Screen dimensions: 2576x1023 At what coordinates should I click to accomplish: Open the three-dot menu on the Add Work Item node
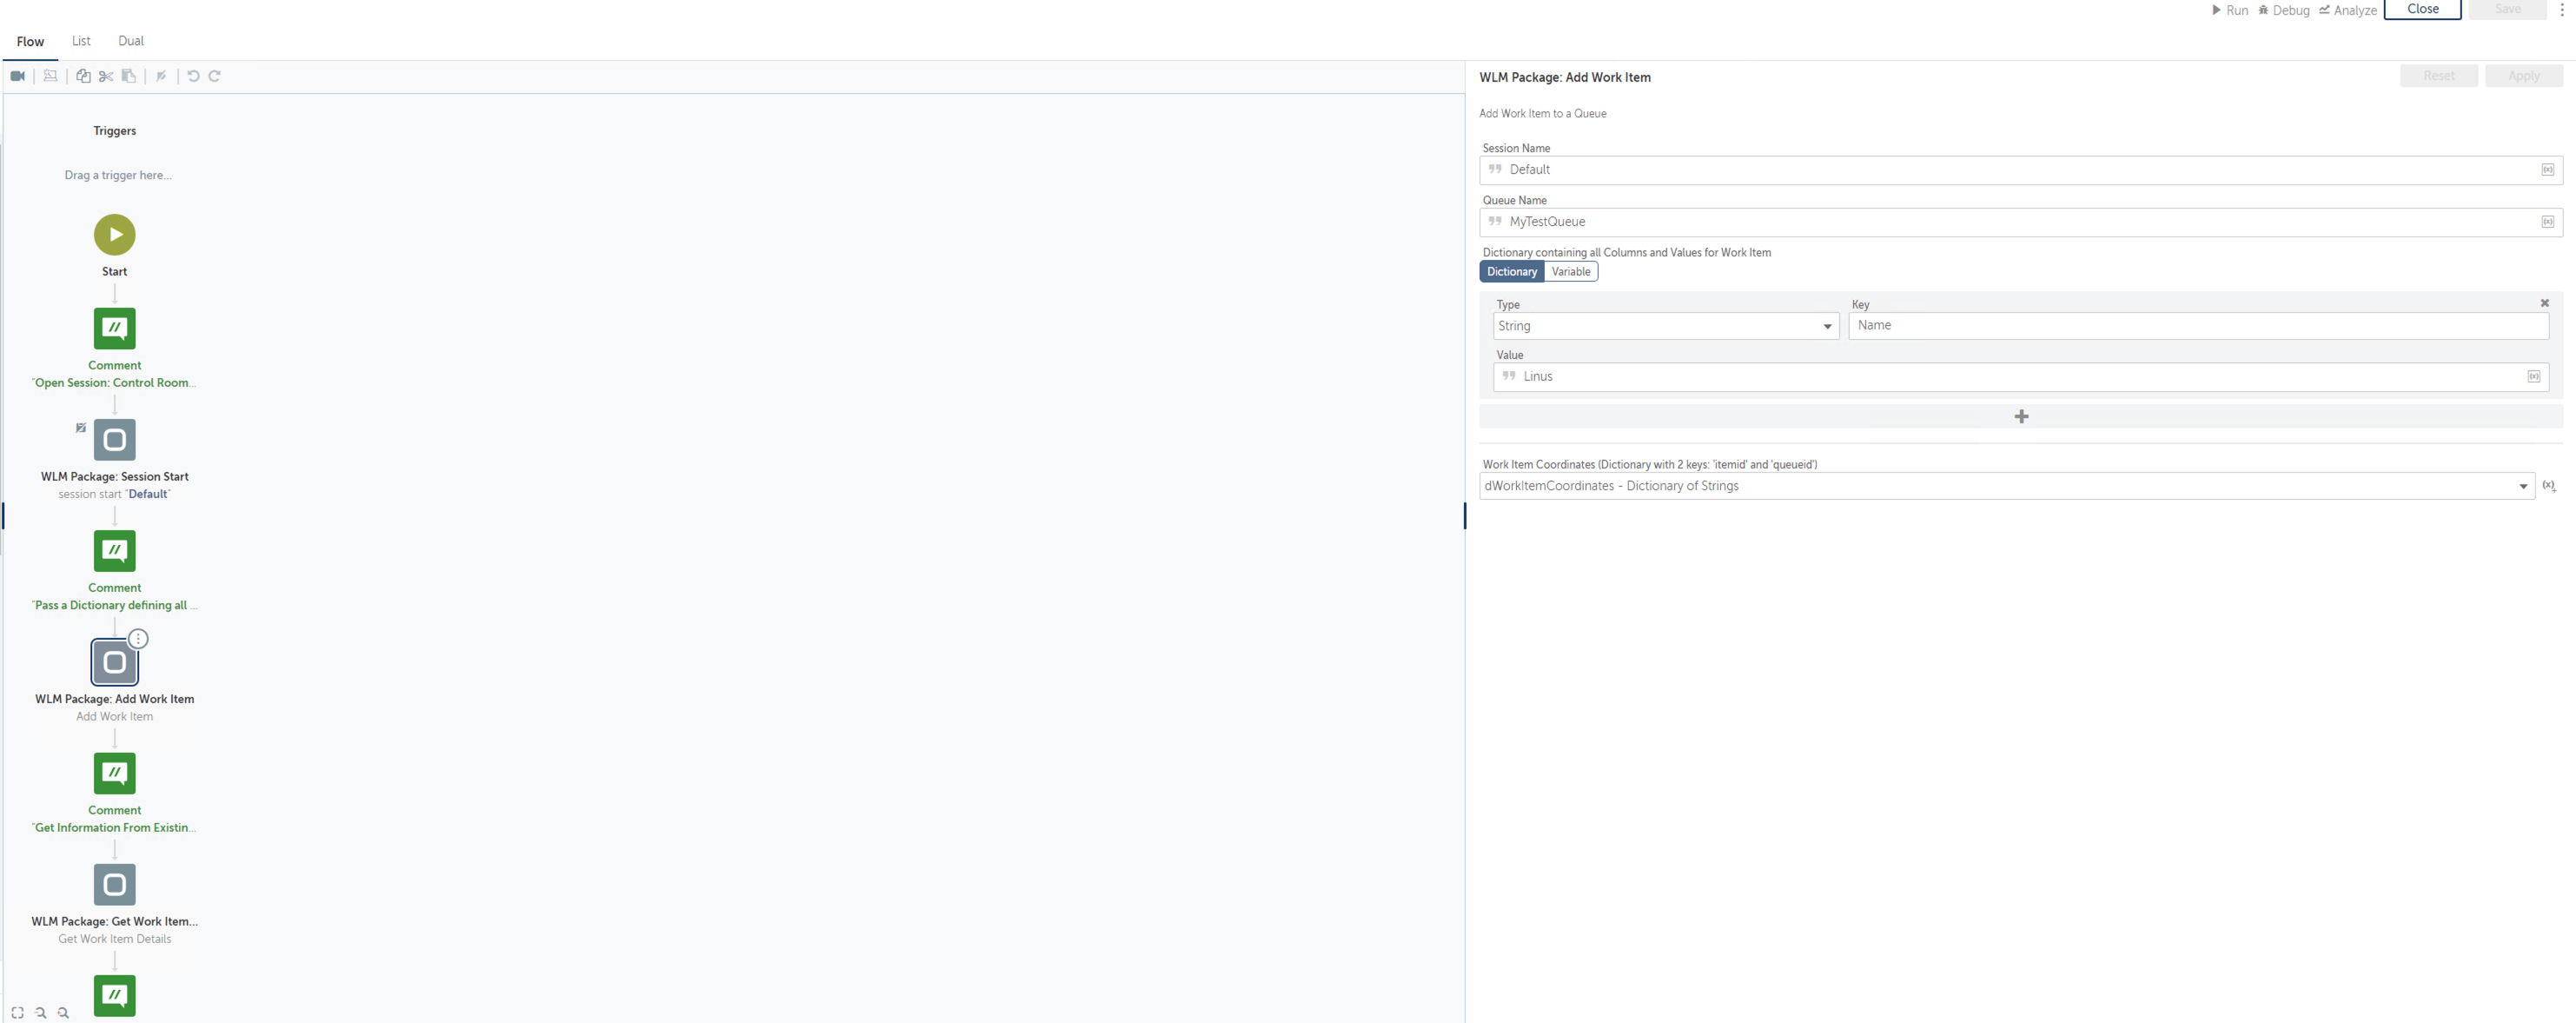[138, 638]
